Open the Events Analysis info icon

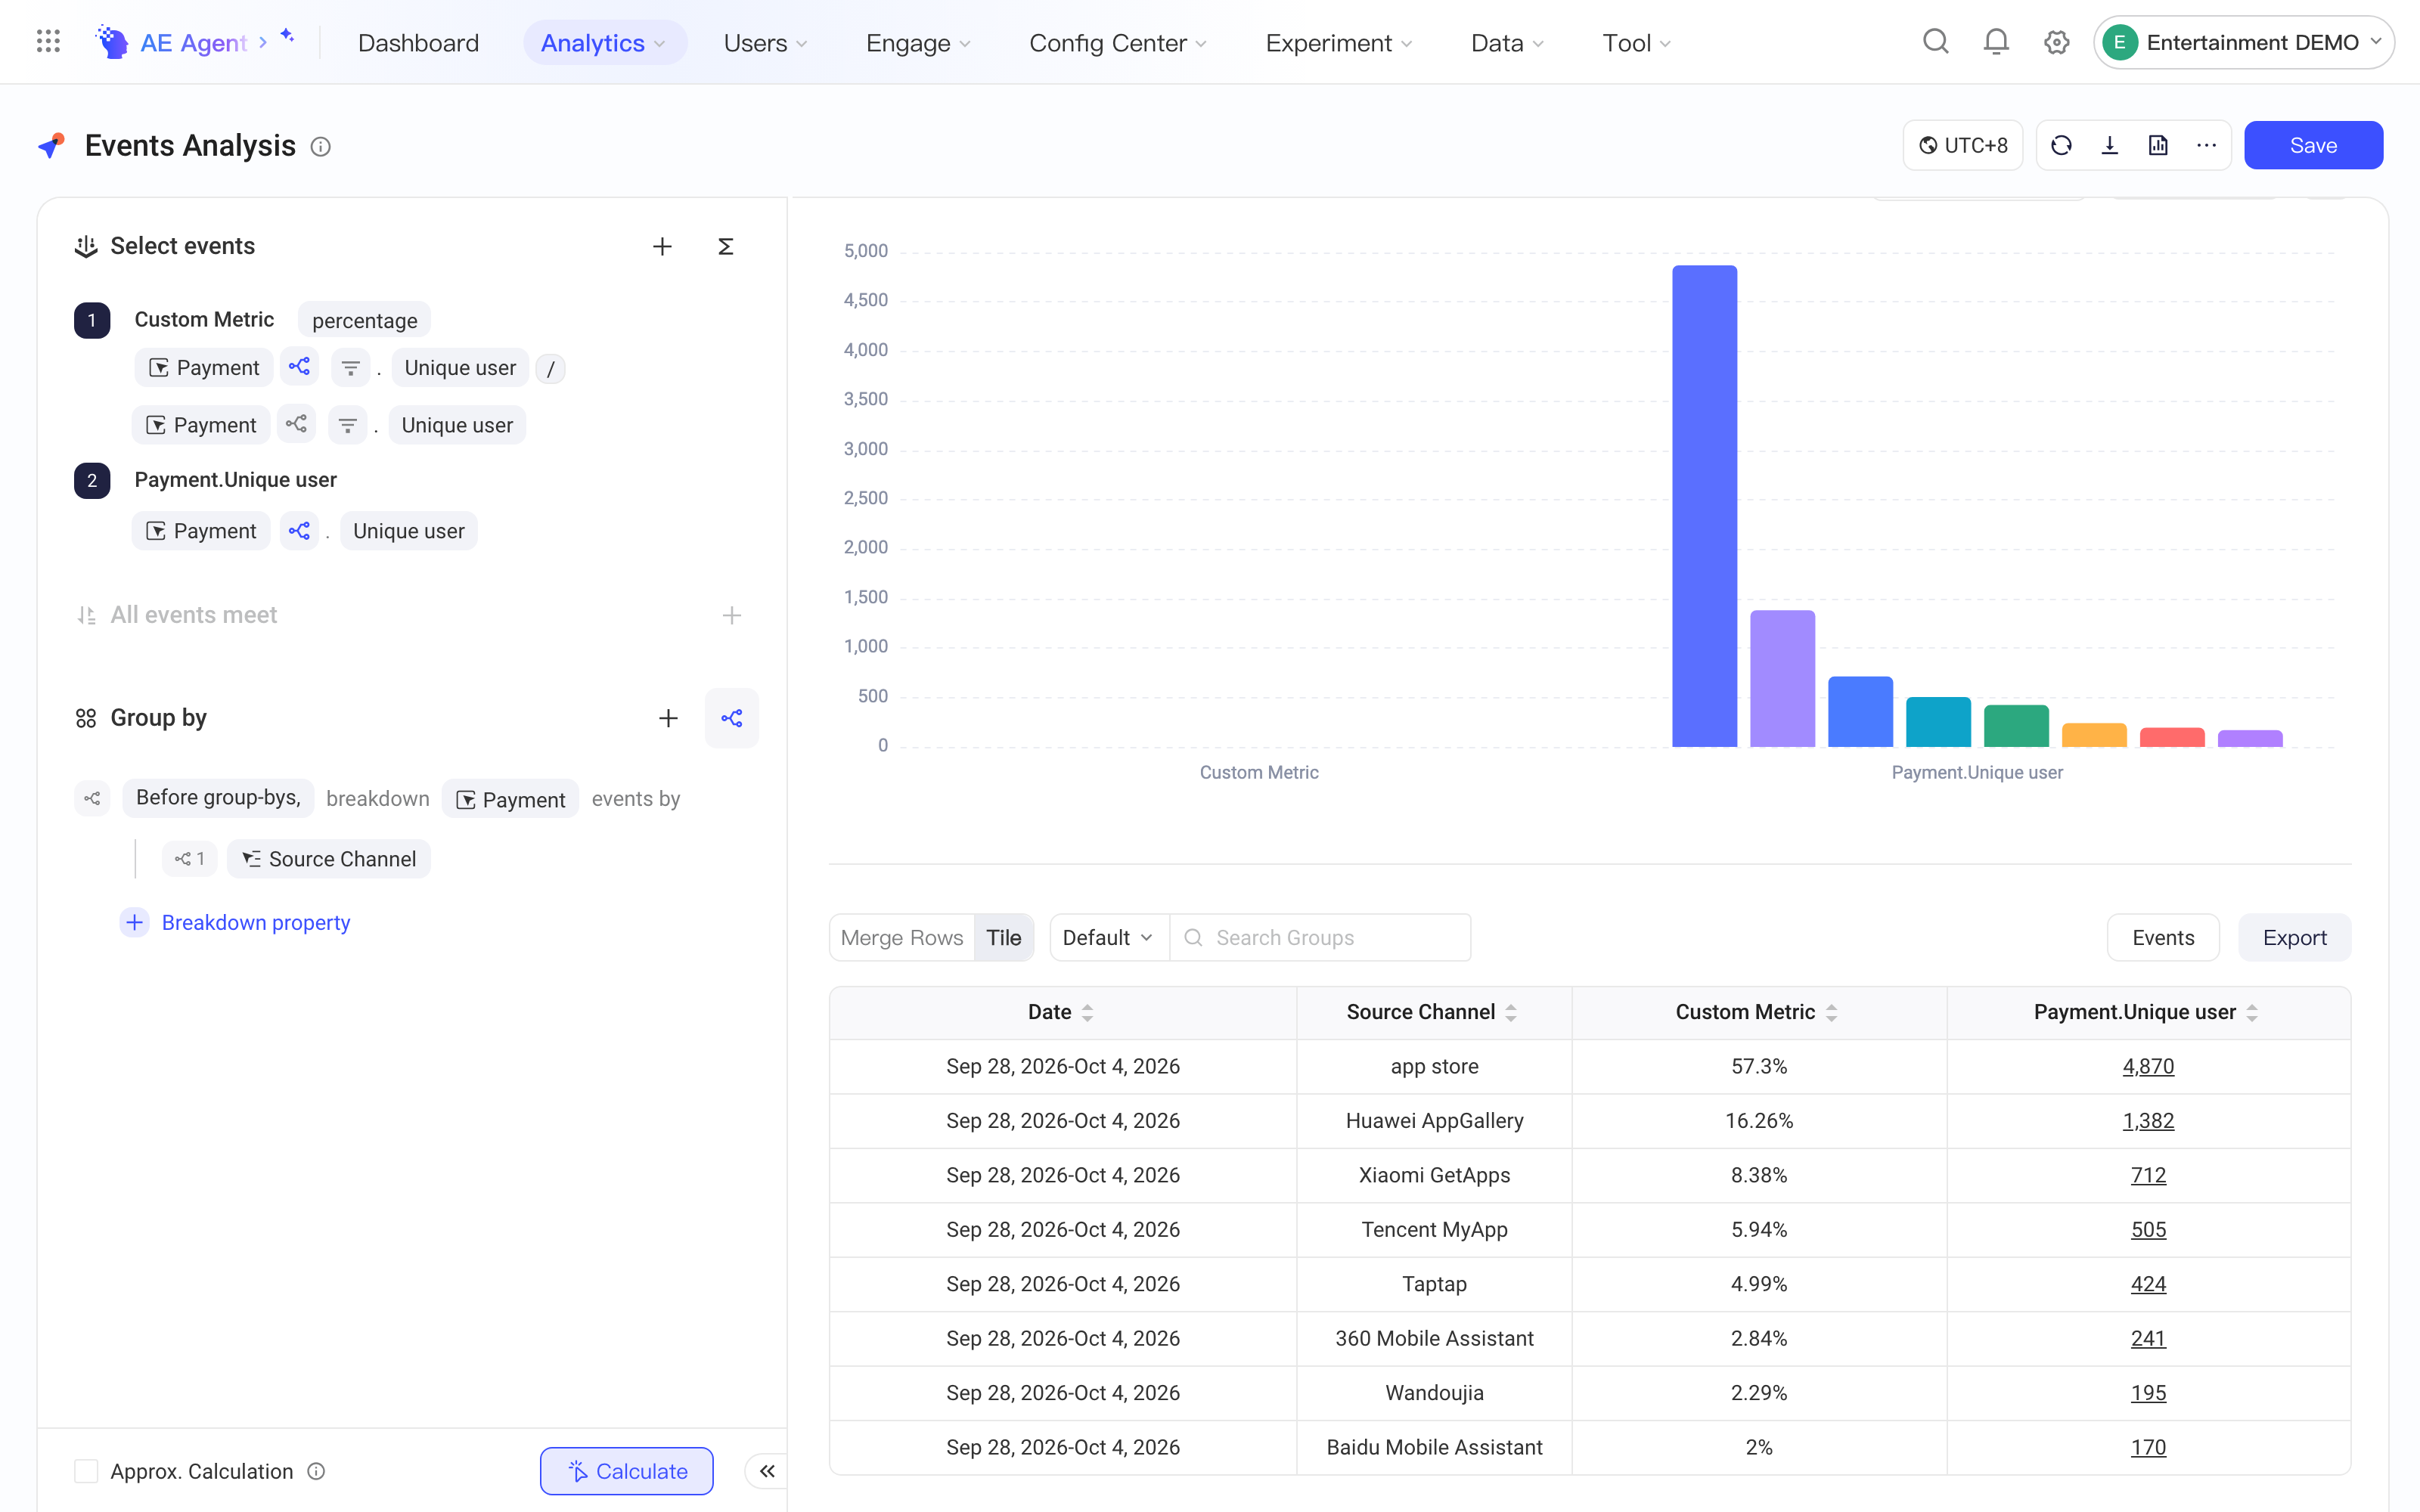[x=320, y=147]
